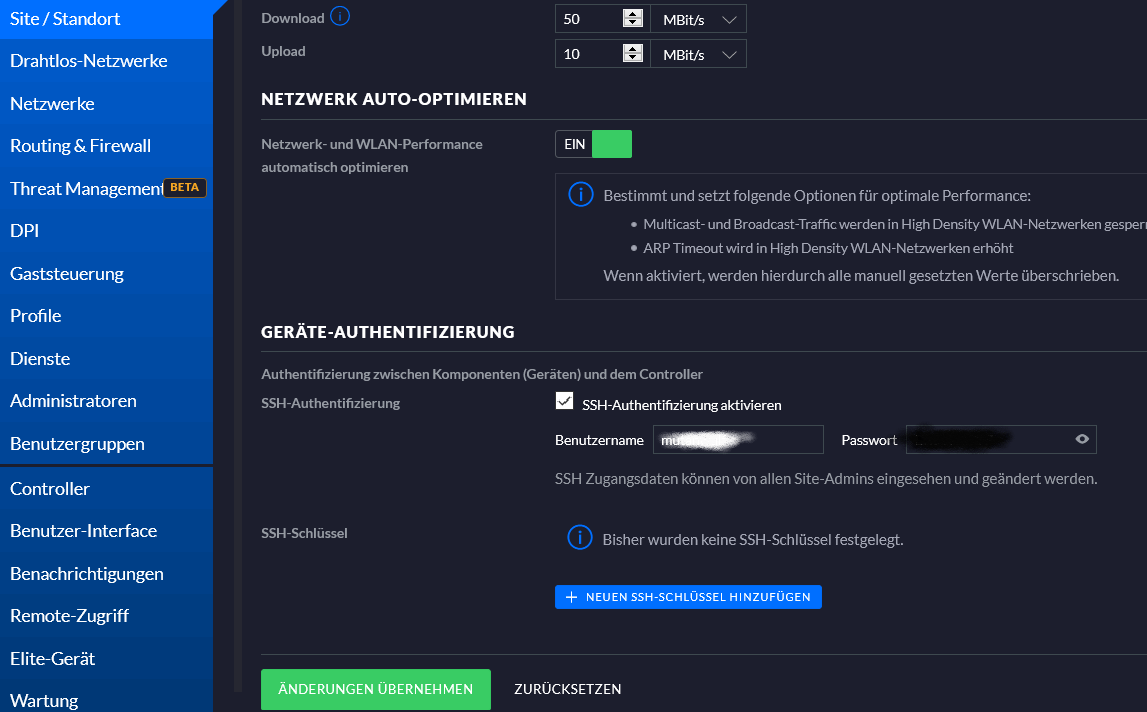Click the info icon beside the auto-optimize description
1147x712 pixels.
[580, 195]
